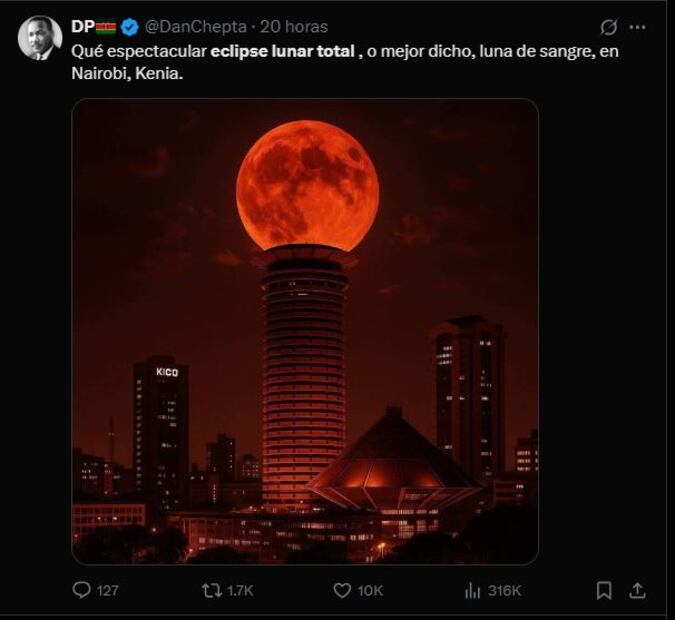Image resolution: width=675 pixels, height=620 pixels.
Task: Open the Grok explain-post icon
Action: coord(608,27)
